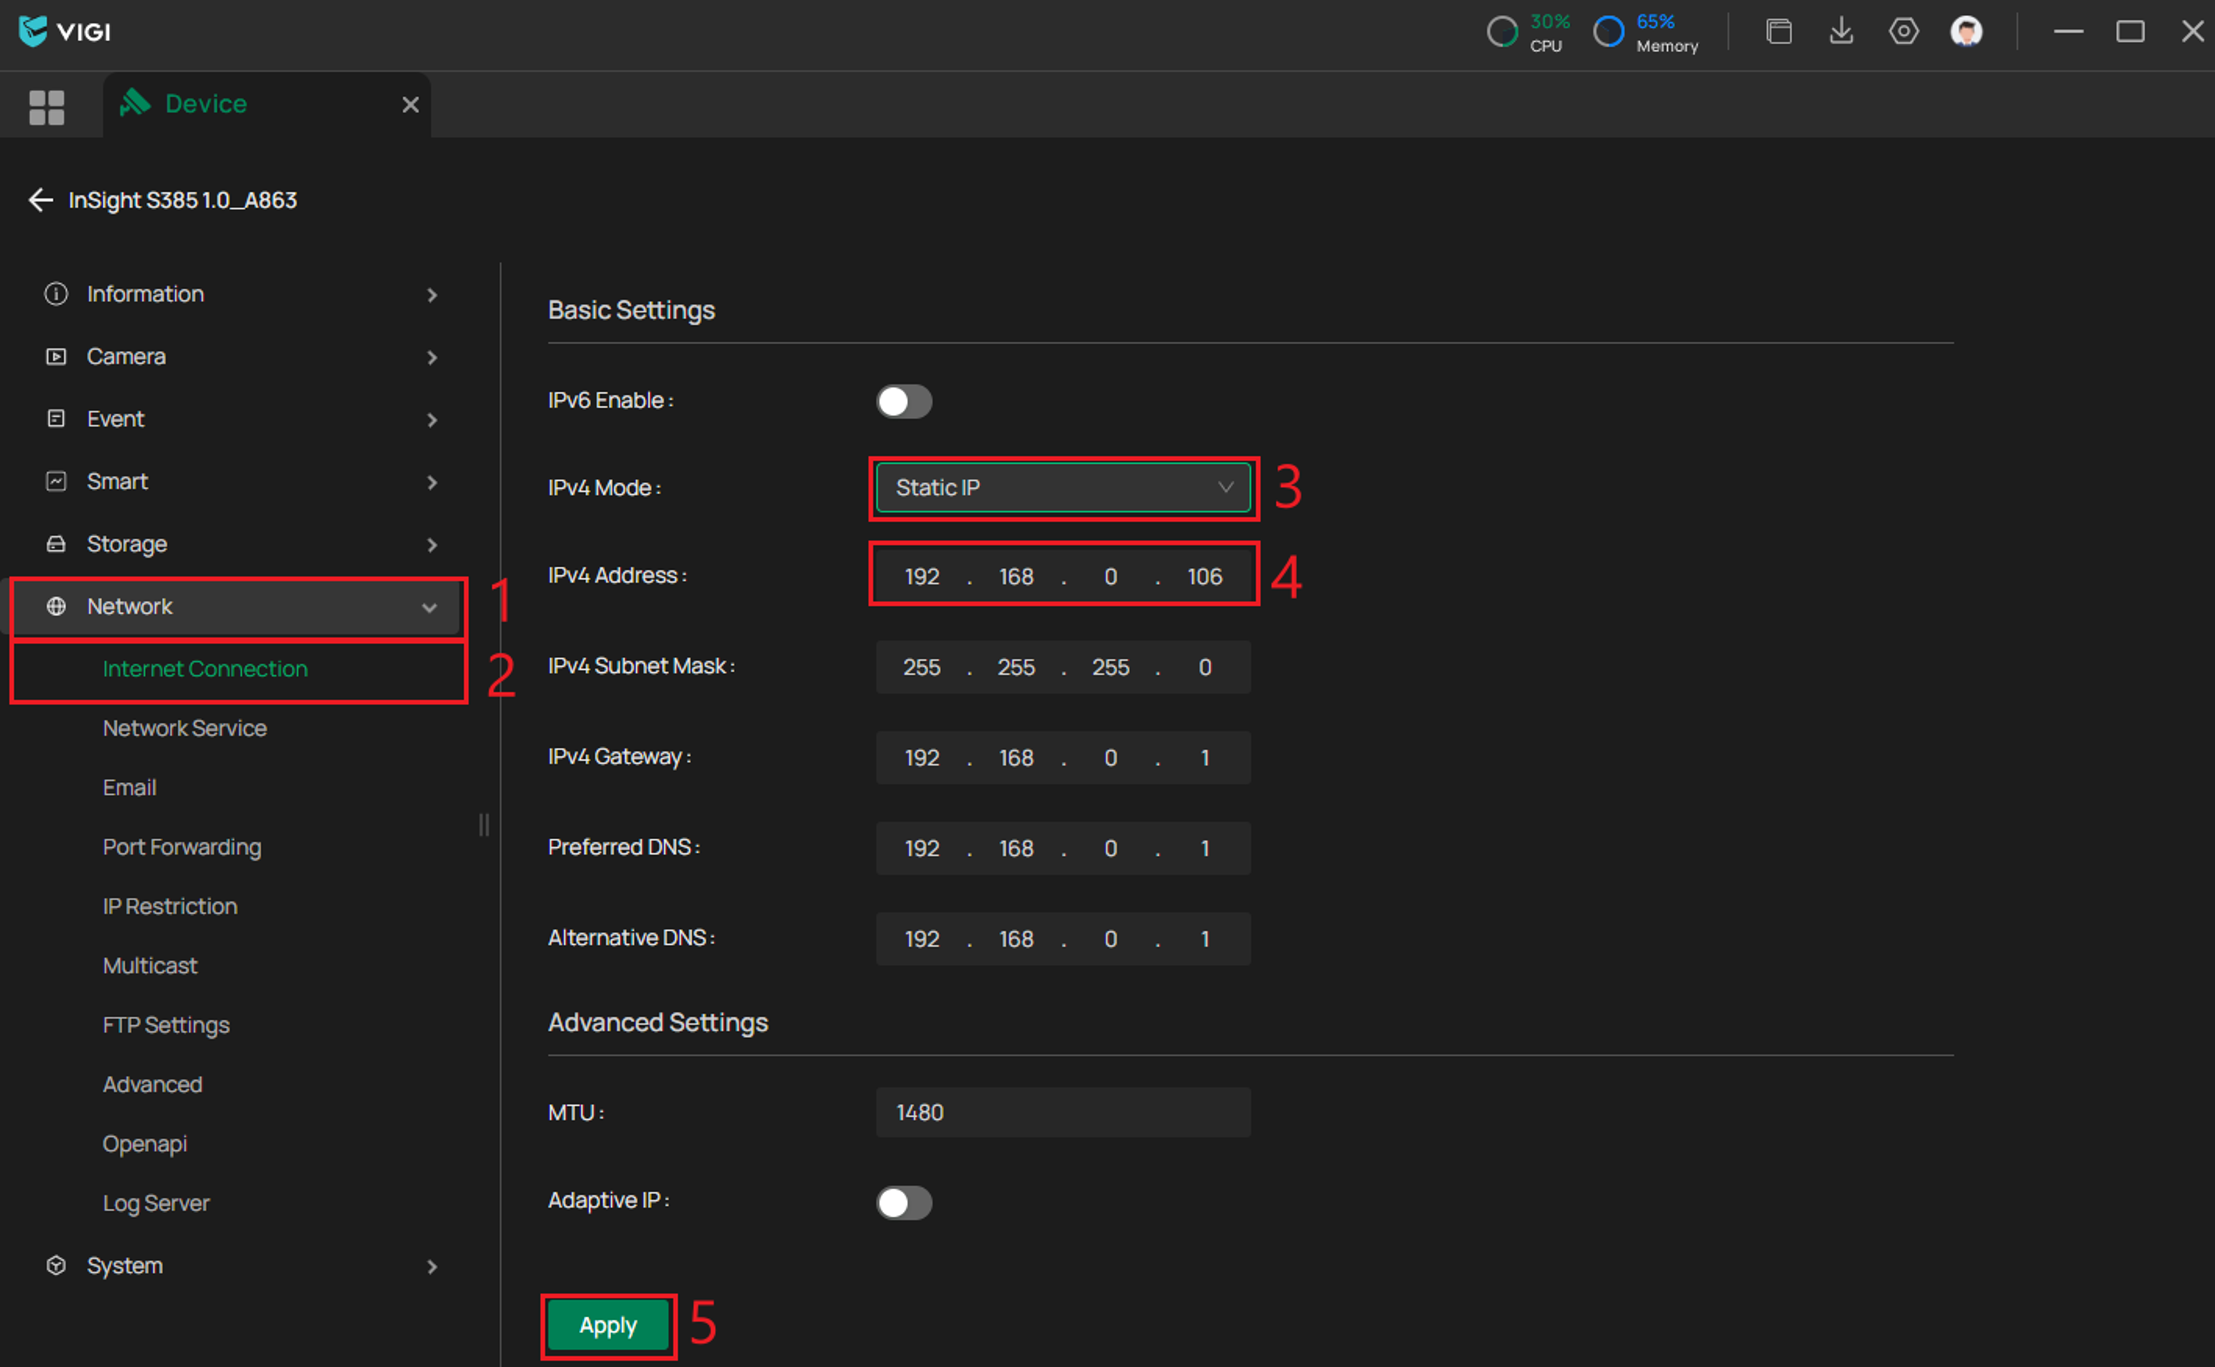Image resolution: width=2215 pixels, height=1367 pixels.
Task: Expand the Smart section chevron
Action: click(432, 482)
